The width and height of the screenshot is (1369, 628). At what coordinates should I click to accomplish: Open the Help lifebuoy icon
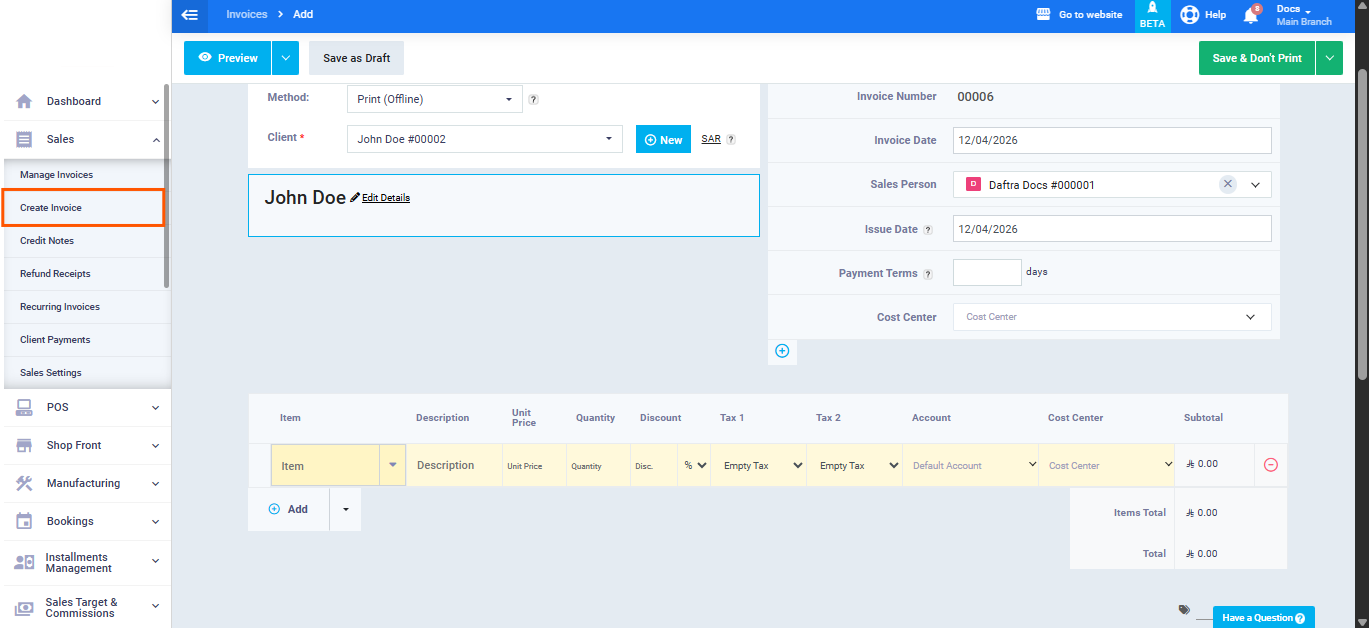(1189, 15)
